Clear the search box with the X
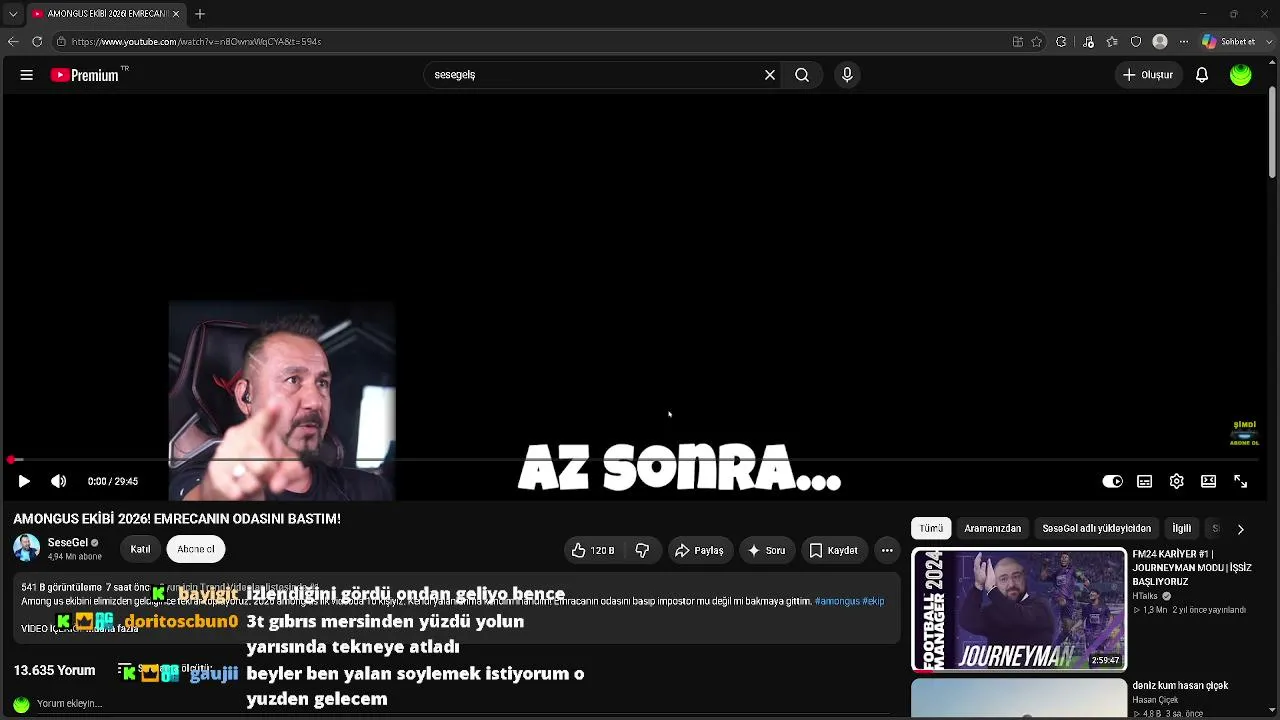 point(770,75)
